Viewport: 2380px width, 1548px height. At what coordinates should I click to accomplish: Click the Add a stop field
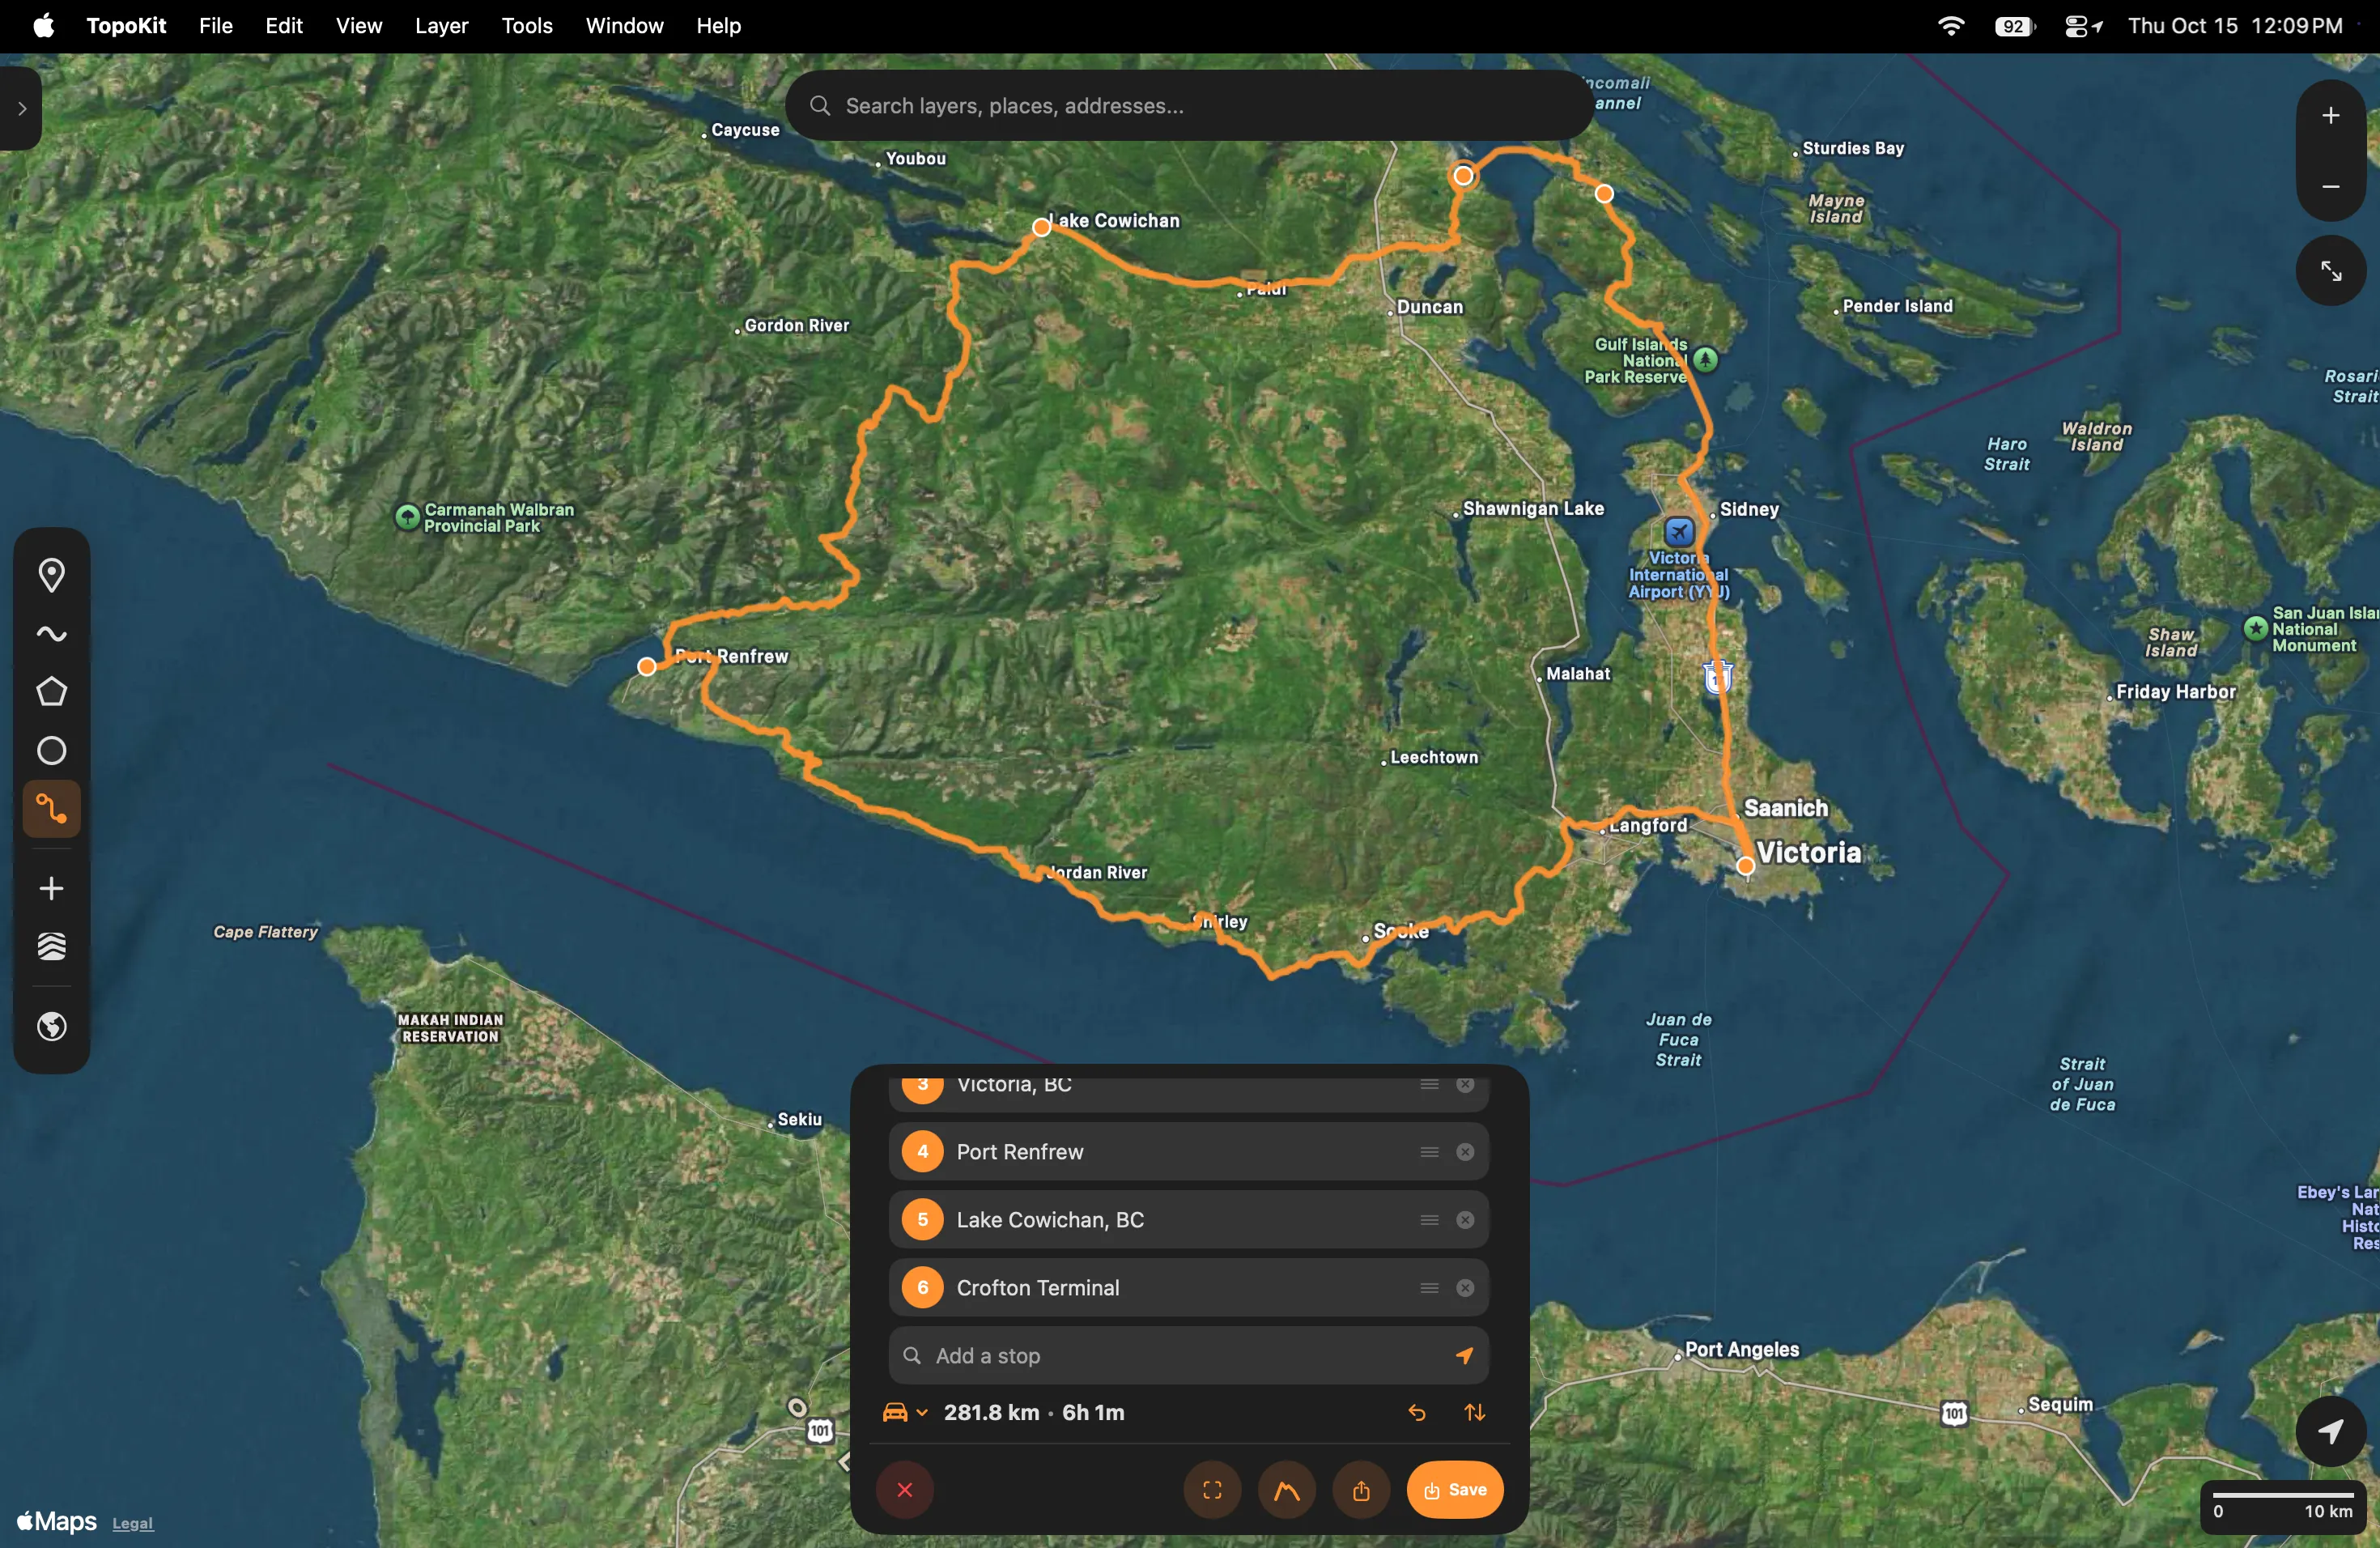(x=1188, y=1356)
